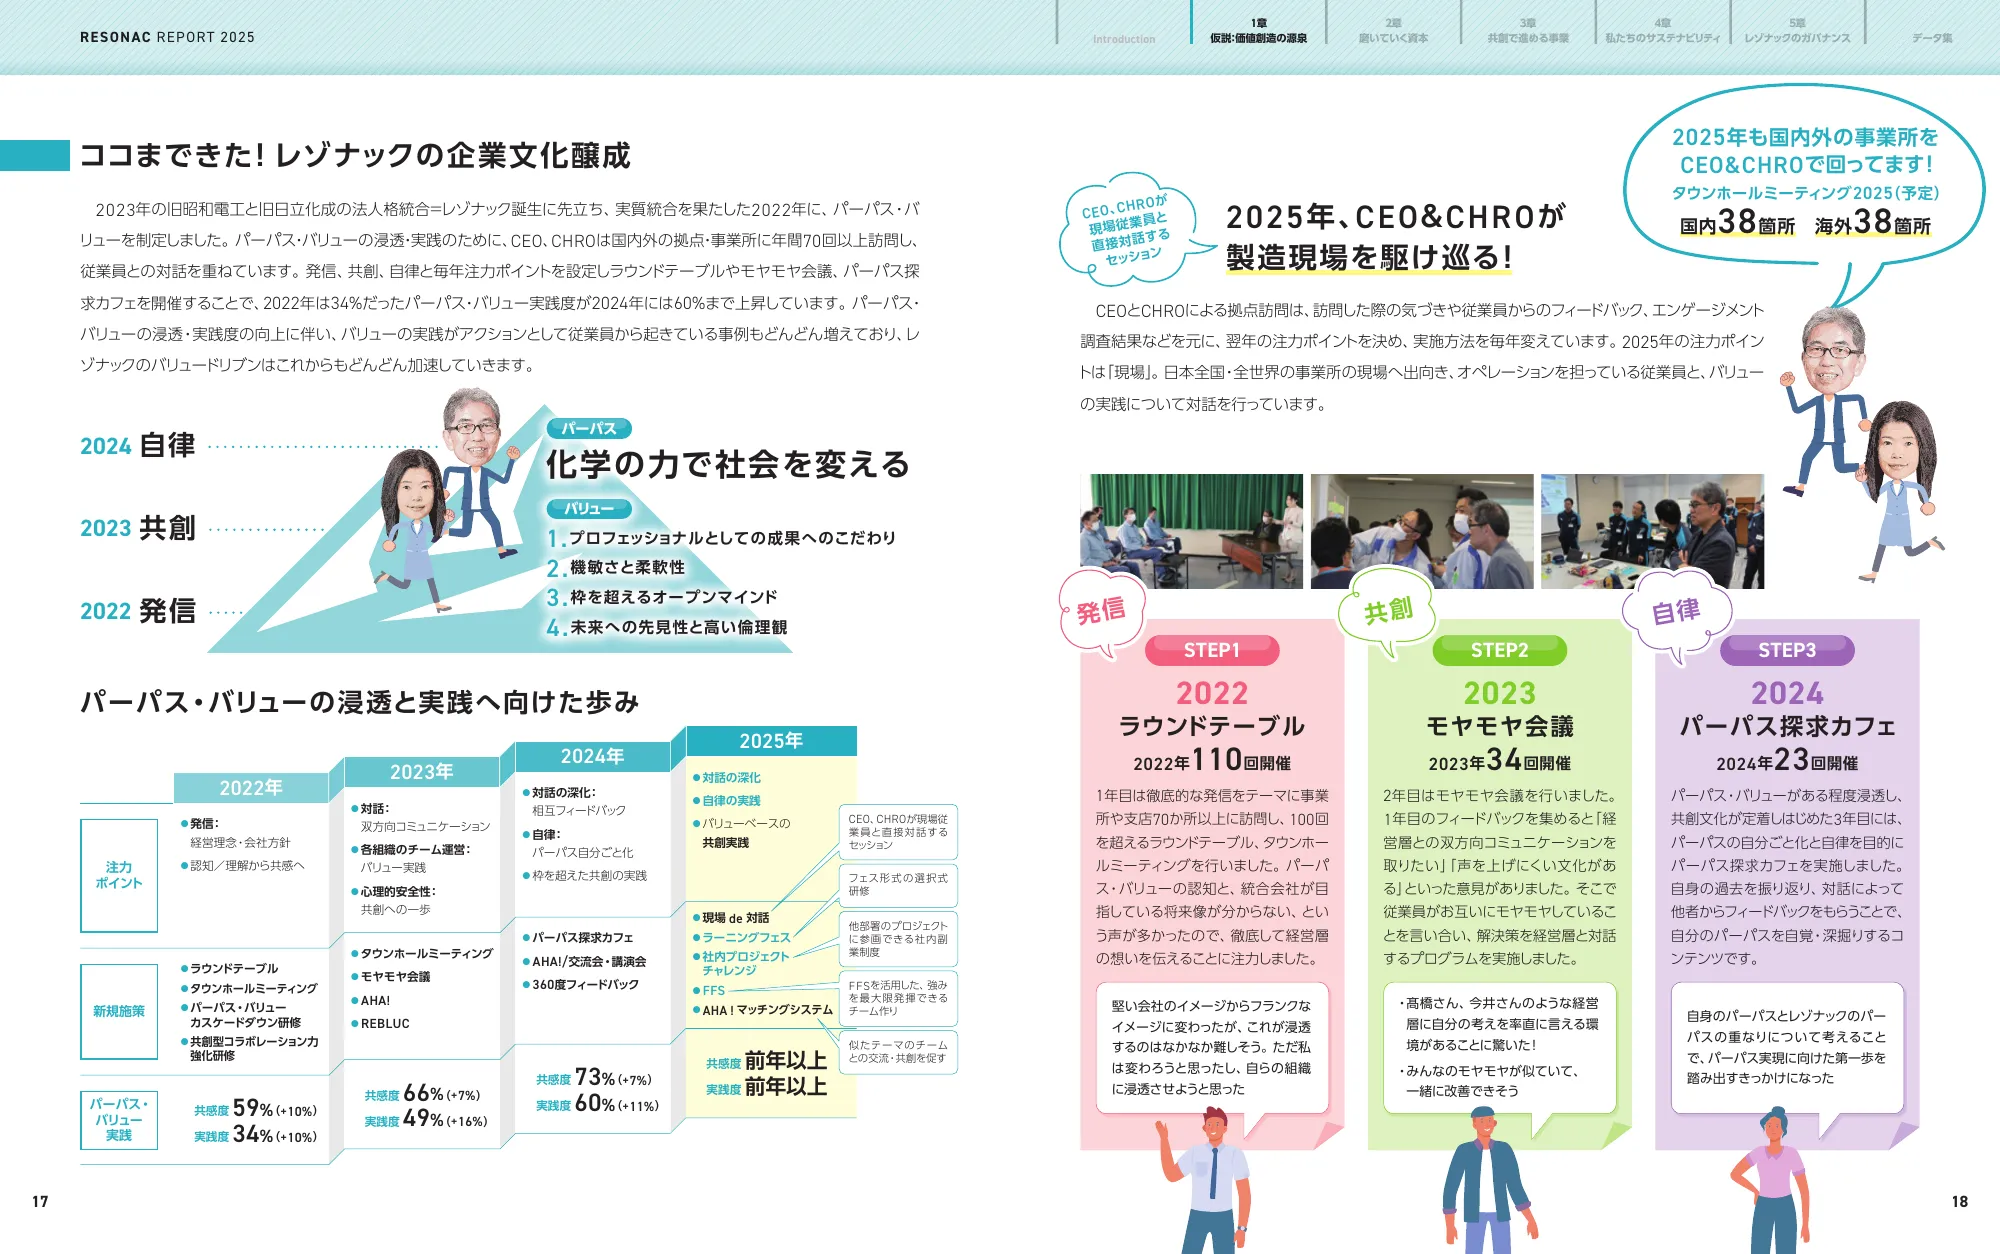
Task: Click the 共創 green speech bubble icon
Action: tap(1388, 611)
